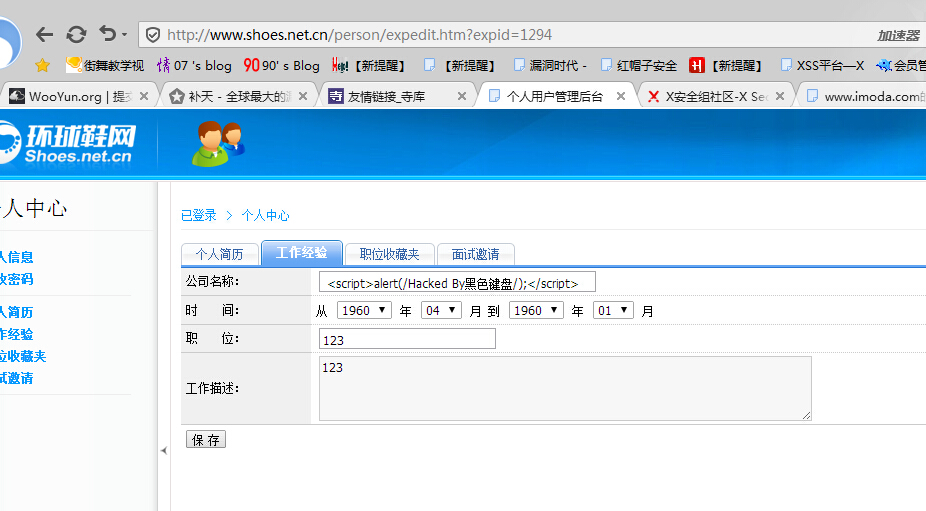This screenshot has height=511, width=926.
Task: Open the 漏洞时代 bookmark
Action: 550,65
